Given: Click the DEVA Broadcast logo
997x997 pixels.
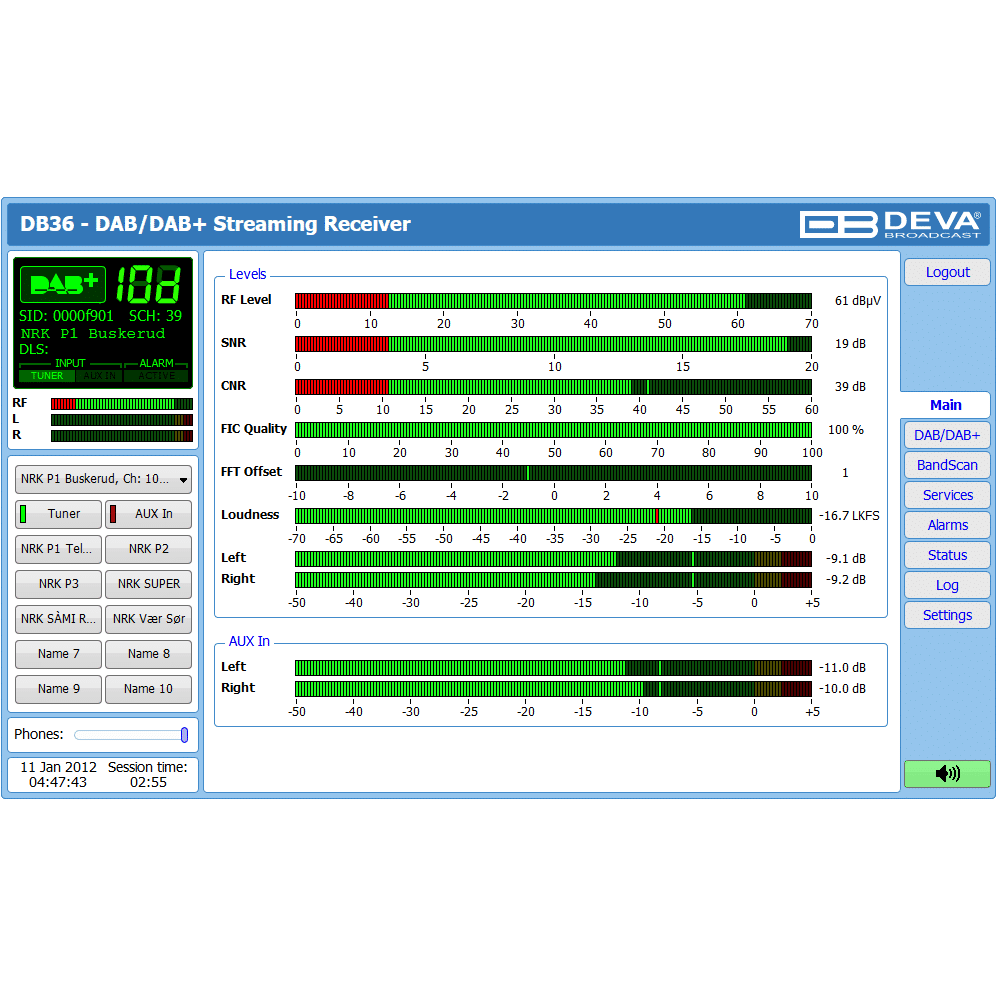Looking at the screenshot, I should coord(890,224).
